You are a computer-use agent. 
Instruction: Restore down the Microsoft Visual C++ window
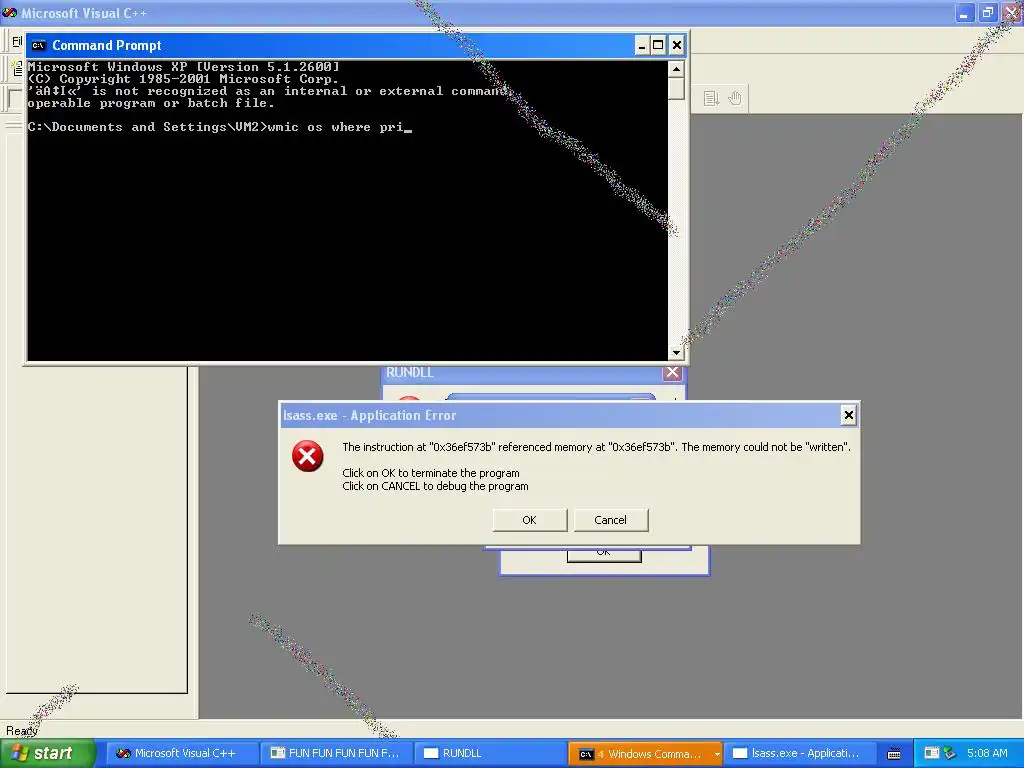tap(987, 12)
